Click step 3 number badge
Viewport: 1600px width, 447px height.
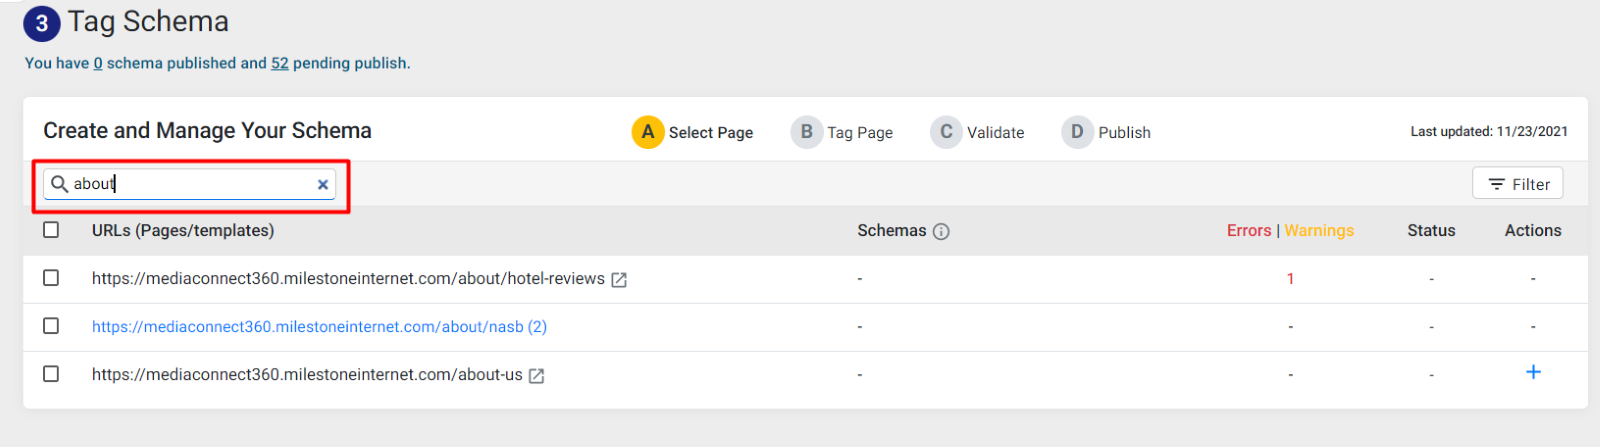pyautogui.click(x=42, y=24)
